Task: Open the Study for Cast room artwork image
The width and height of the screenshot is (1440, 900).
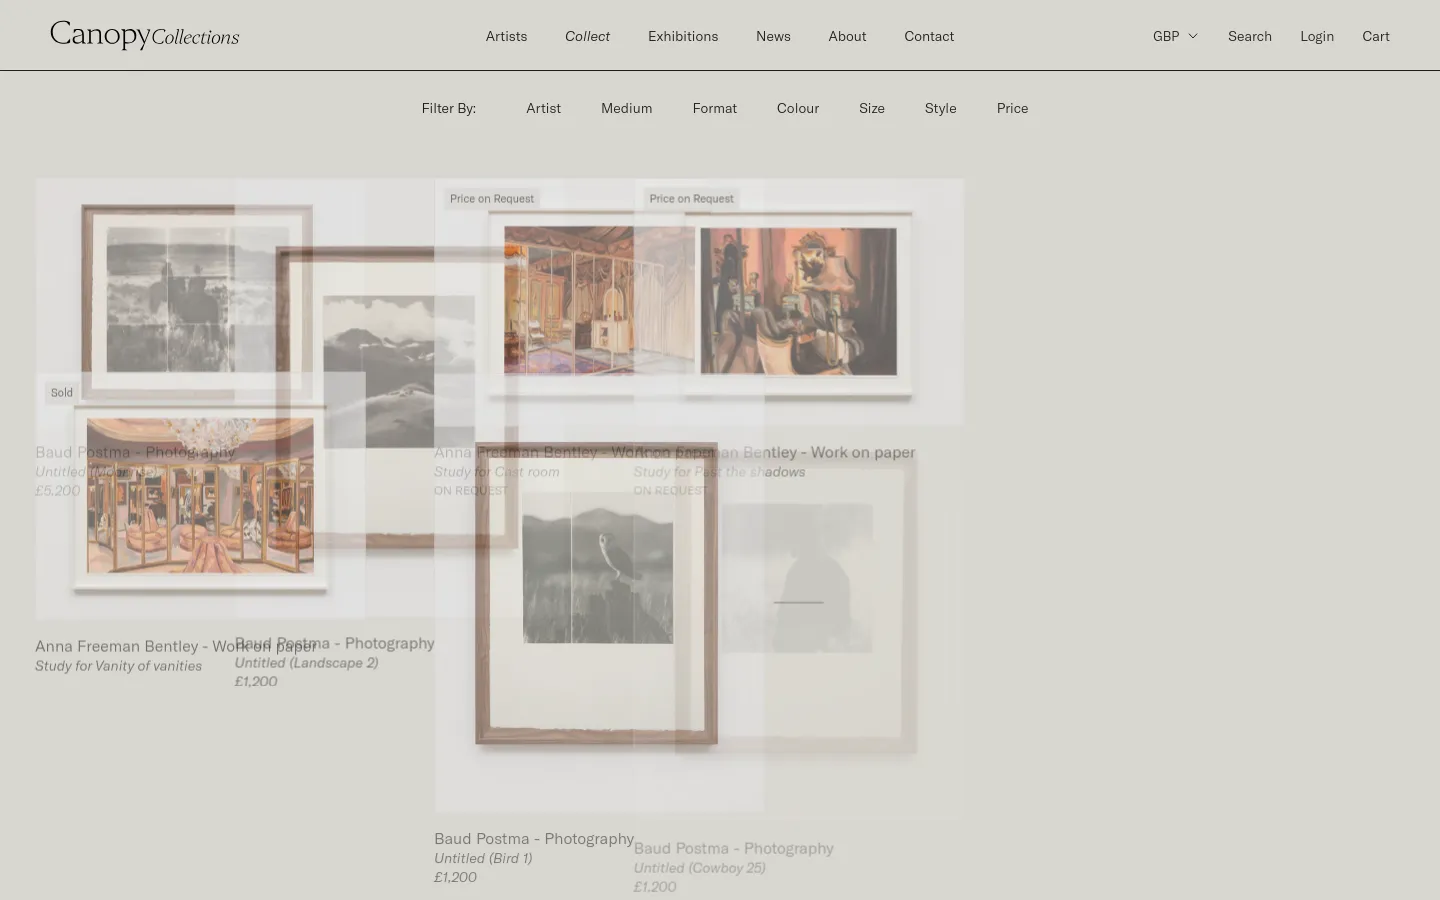Action: 598,301
